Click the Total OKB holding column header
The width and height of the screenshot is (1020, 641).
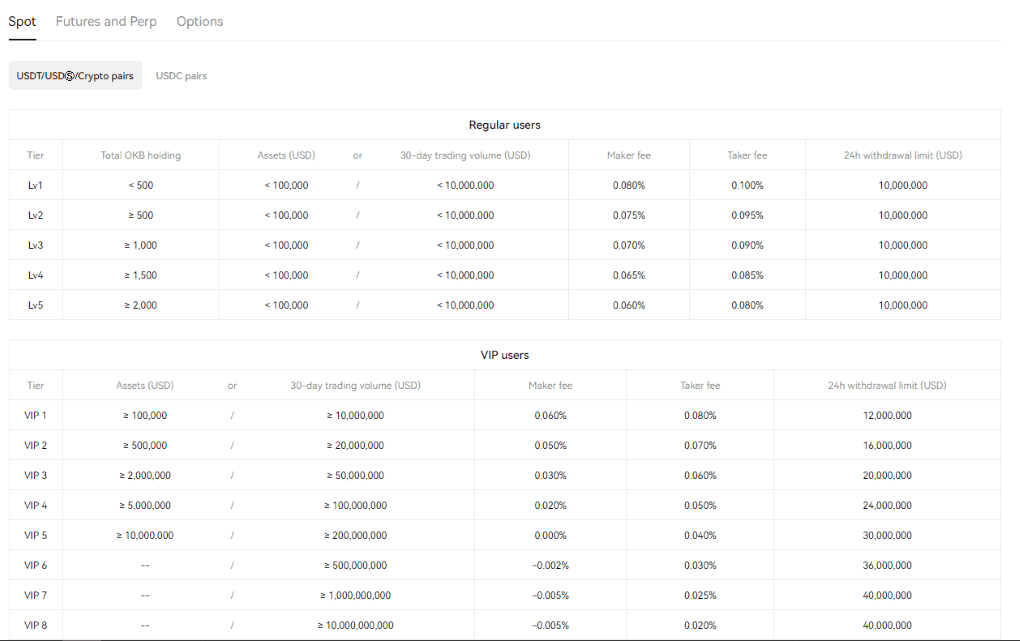coord(140,155)
